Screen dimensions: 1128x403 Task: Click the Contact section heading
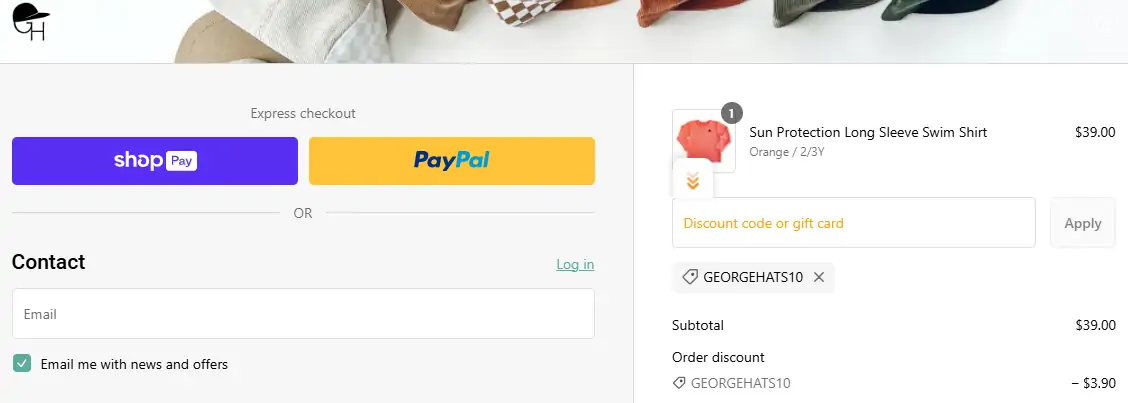pyautogui.click(x=48, y=262)
